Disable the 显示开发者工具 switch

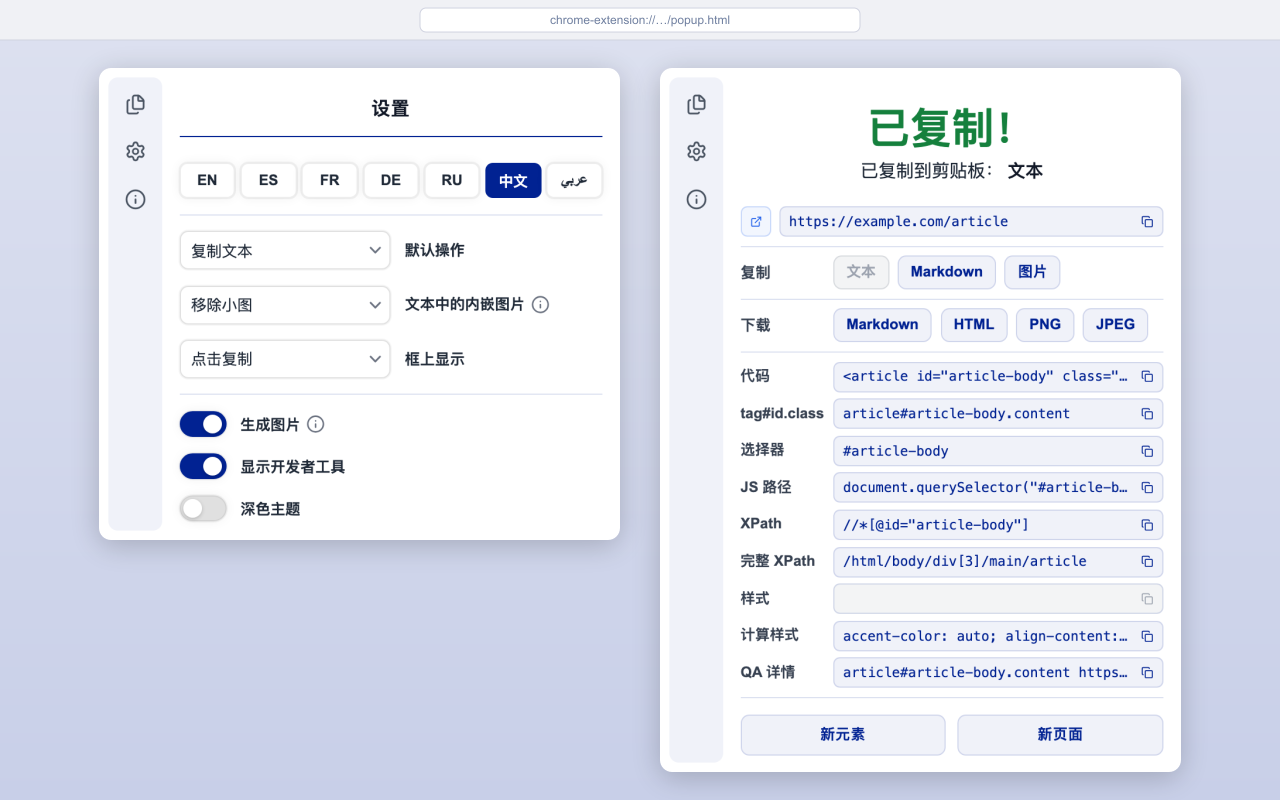(203, 466)
